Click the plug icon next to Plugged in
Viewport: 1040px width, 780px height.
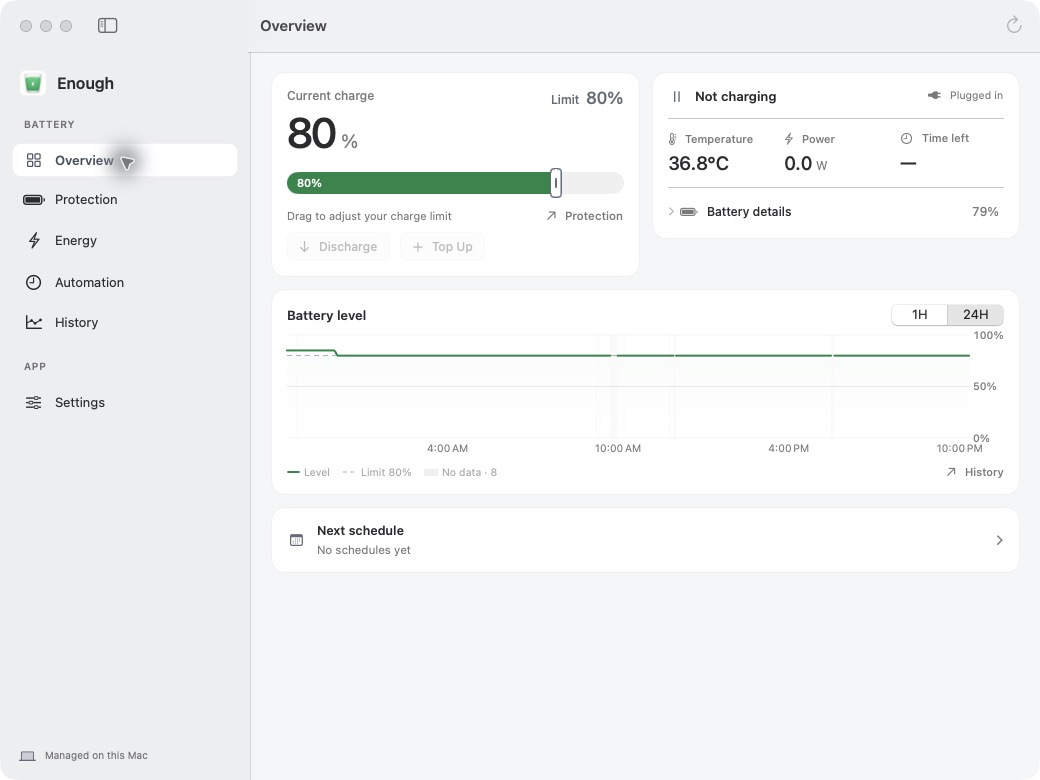(x=934, y=96)
